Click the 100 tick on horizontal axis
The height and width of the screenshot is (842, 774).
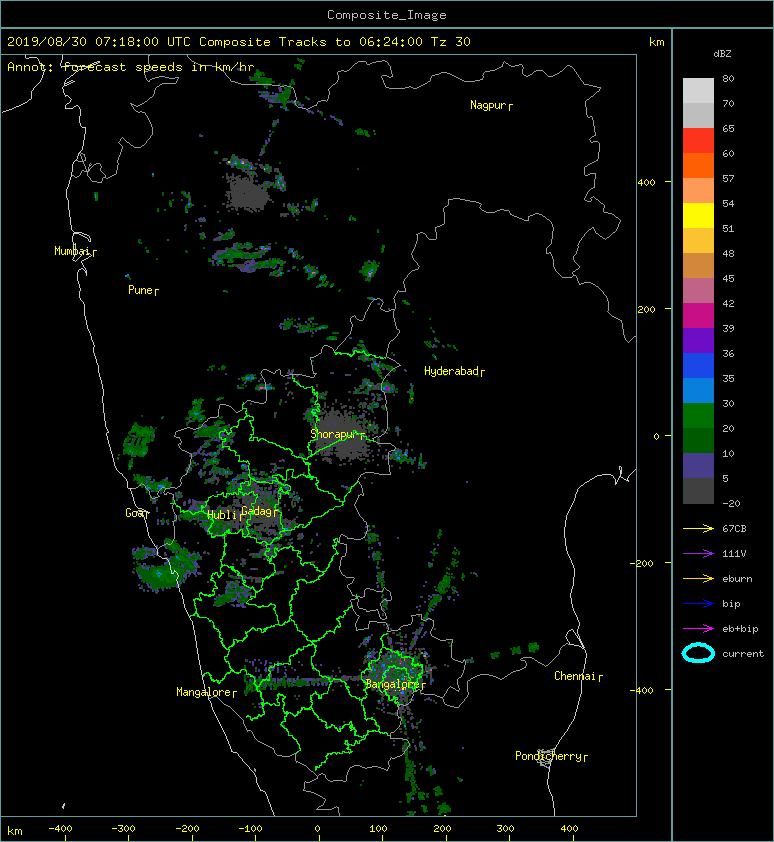[378, 829]
